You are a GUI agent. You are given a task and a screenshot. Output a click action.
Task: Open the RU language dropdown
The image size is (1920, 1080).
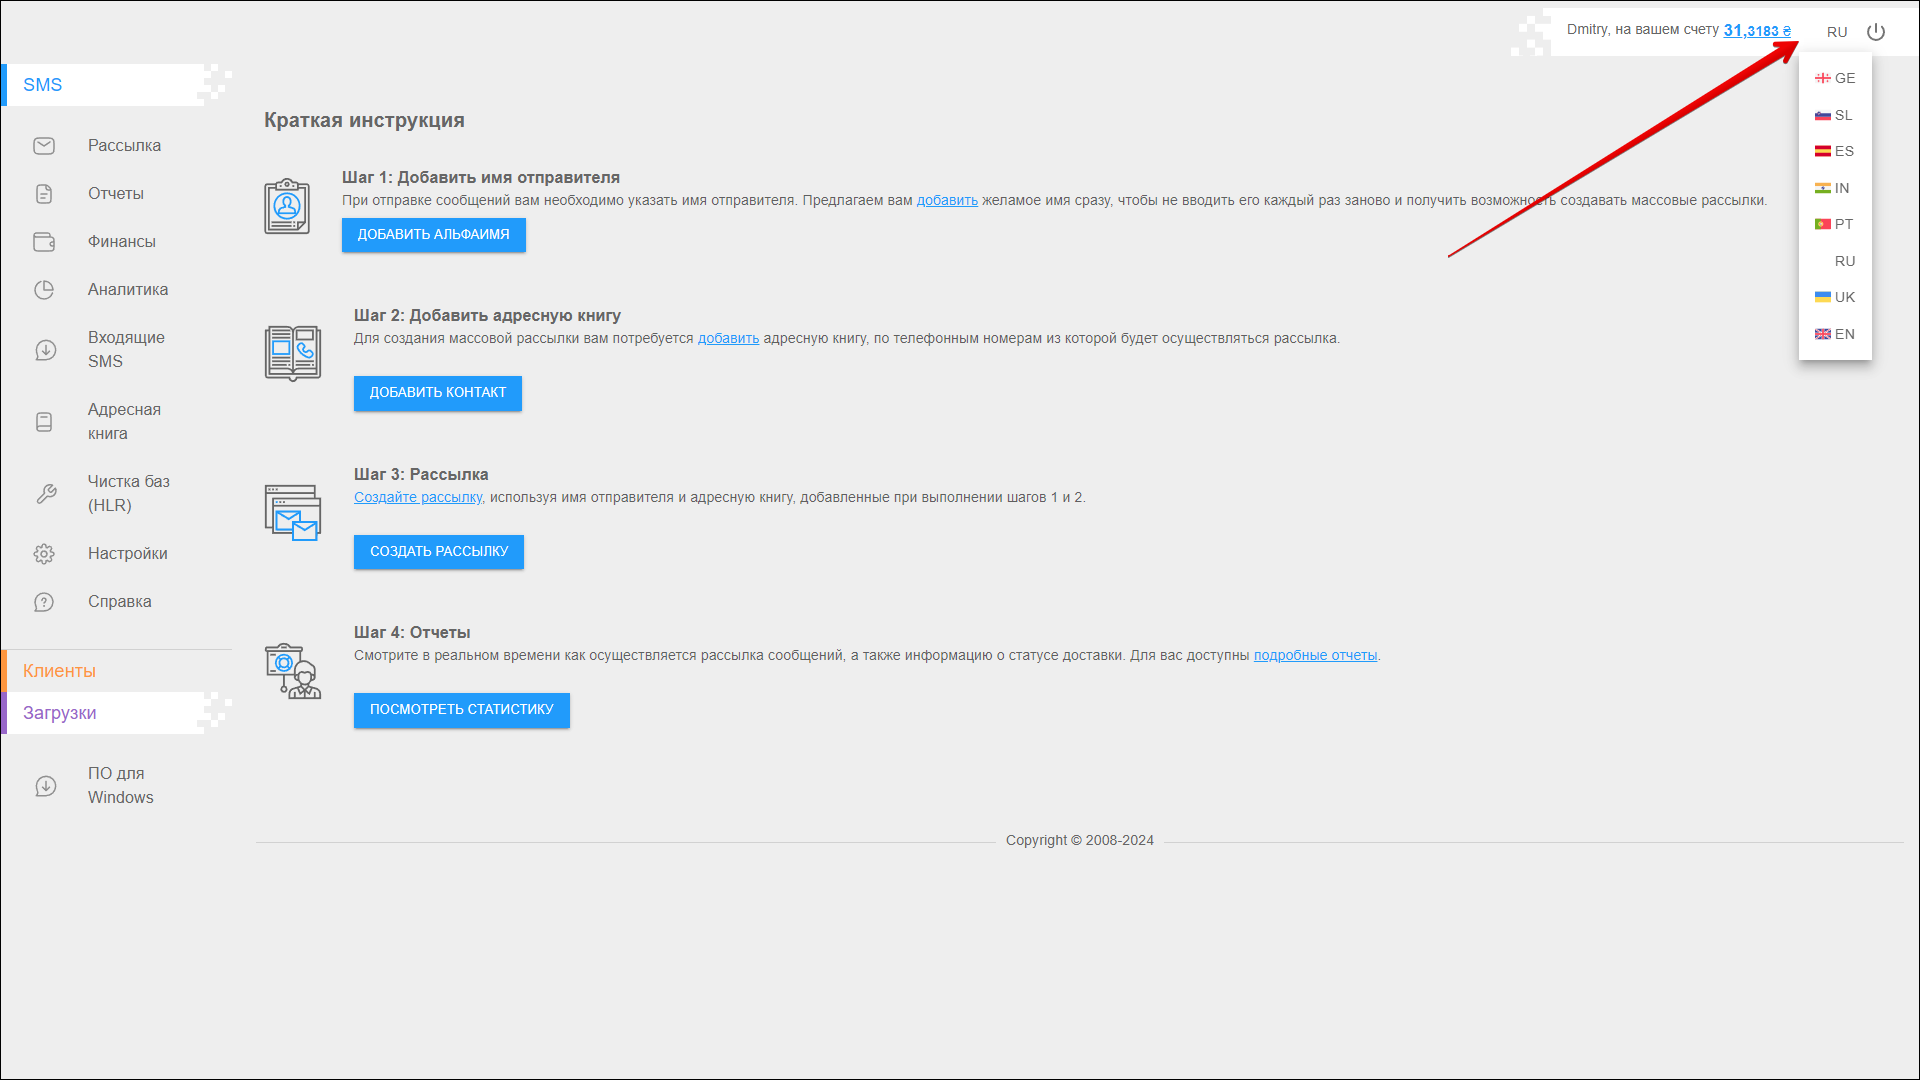coord(1837,32)
